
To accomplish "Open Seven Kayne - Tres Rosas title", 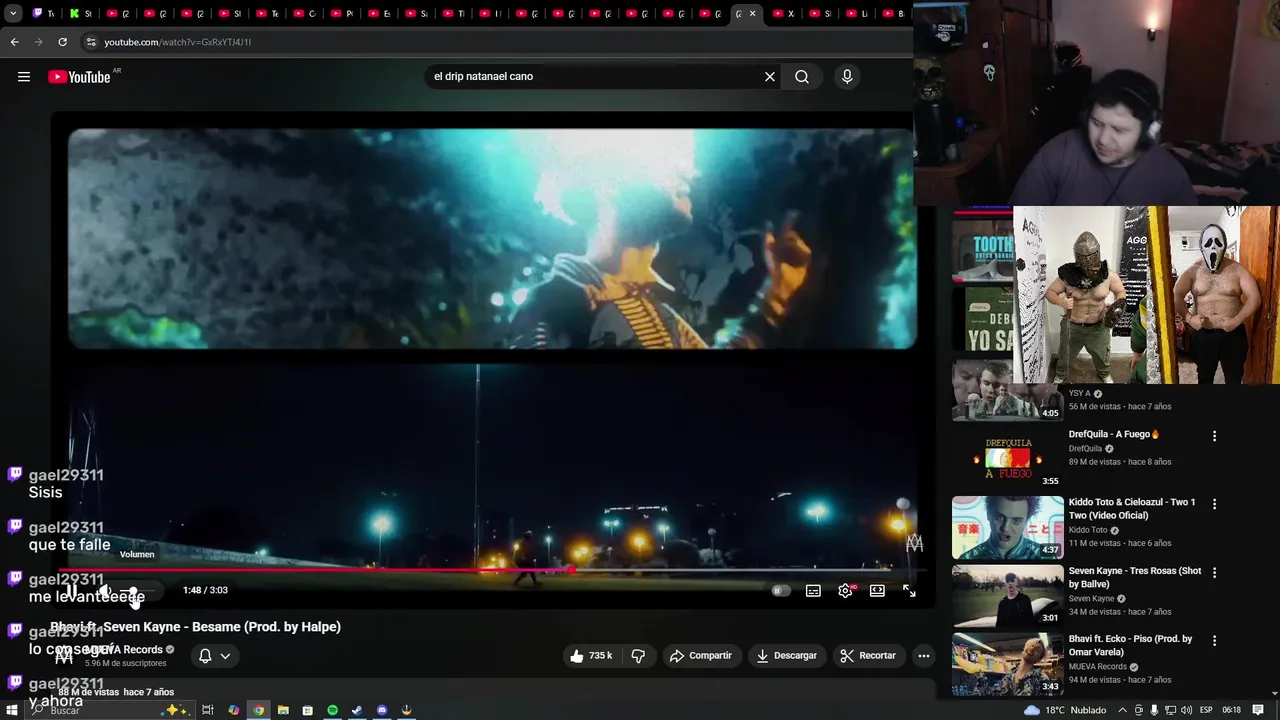I will (x=1135, y=577).
